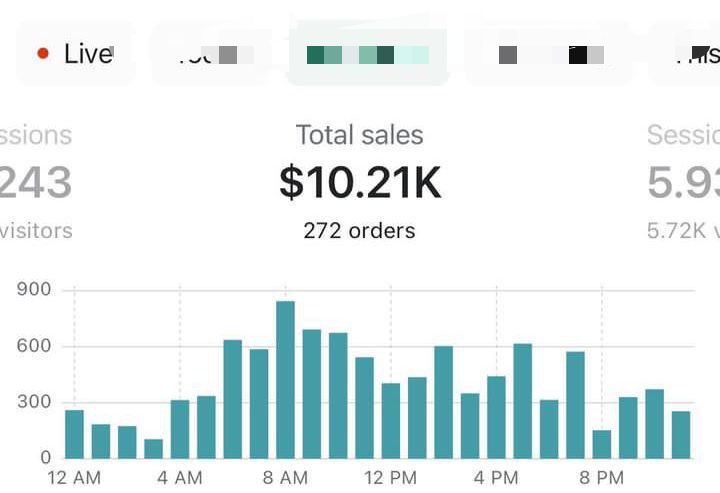Select the green highlighted date range pill
Screen dimensions: 720x493
point(367,54)
